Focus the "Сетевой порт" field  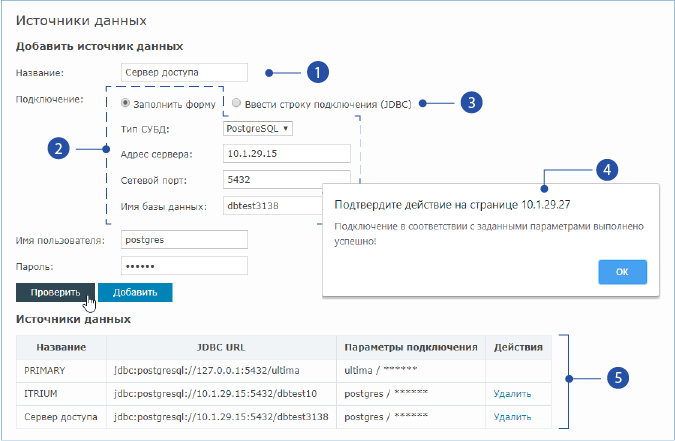click(287, 180)
